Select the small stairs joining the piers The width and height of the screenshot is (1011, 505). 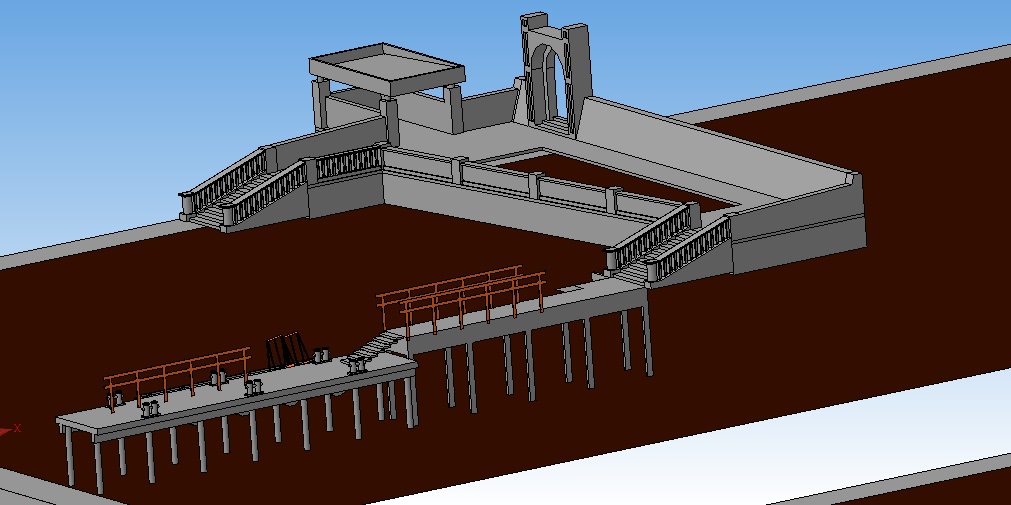tap(378, 346)
